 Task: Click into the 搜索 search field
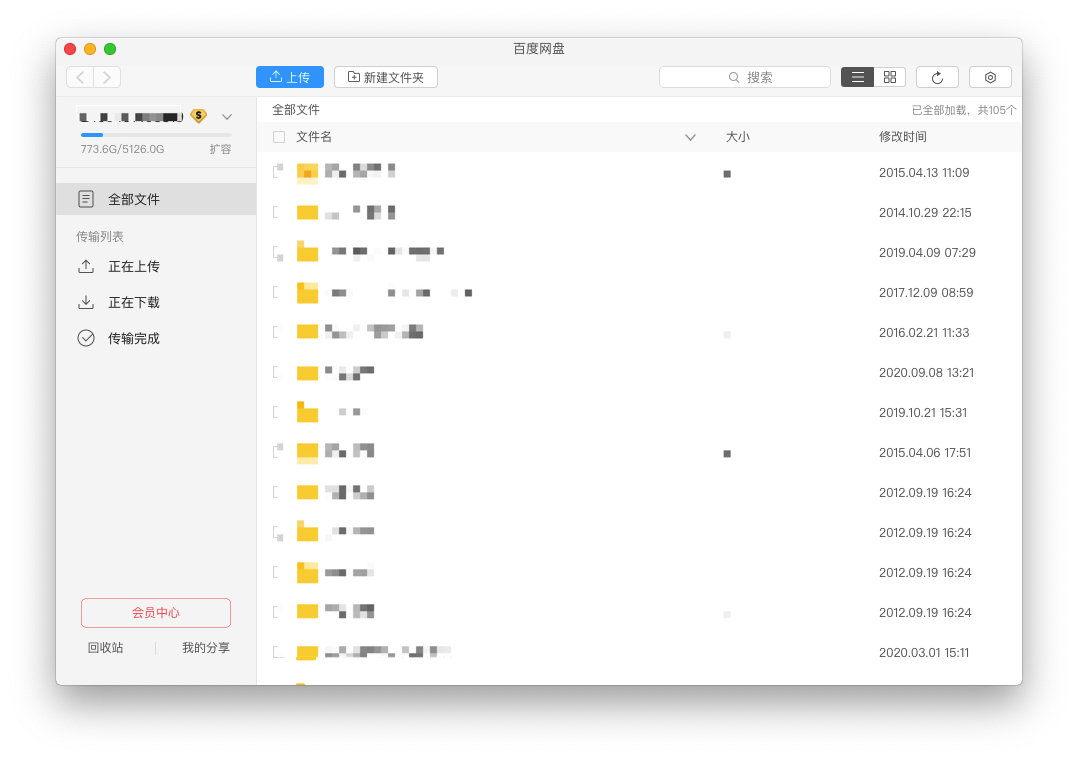coord(745,77)
